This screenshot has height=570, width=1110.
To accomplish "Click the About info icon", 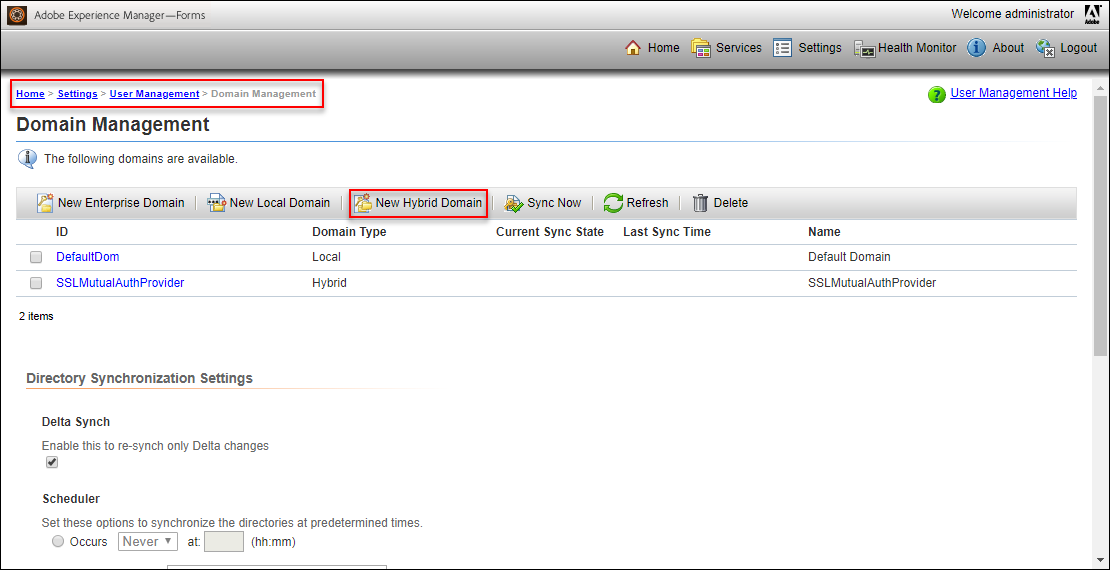I will pos(977,47).
